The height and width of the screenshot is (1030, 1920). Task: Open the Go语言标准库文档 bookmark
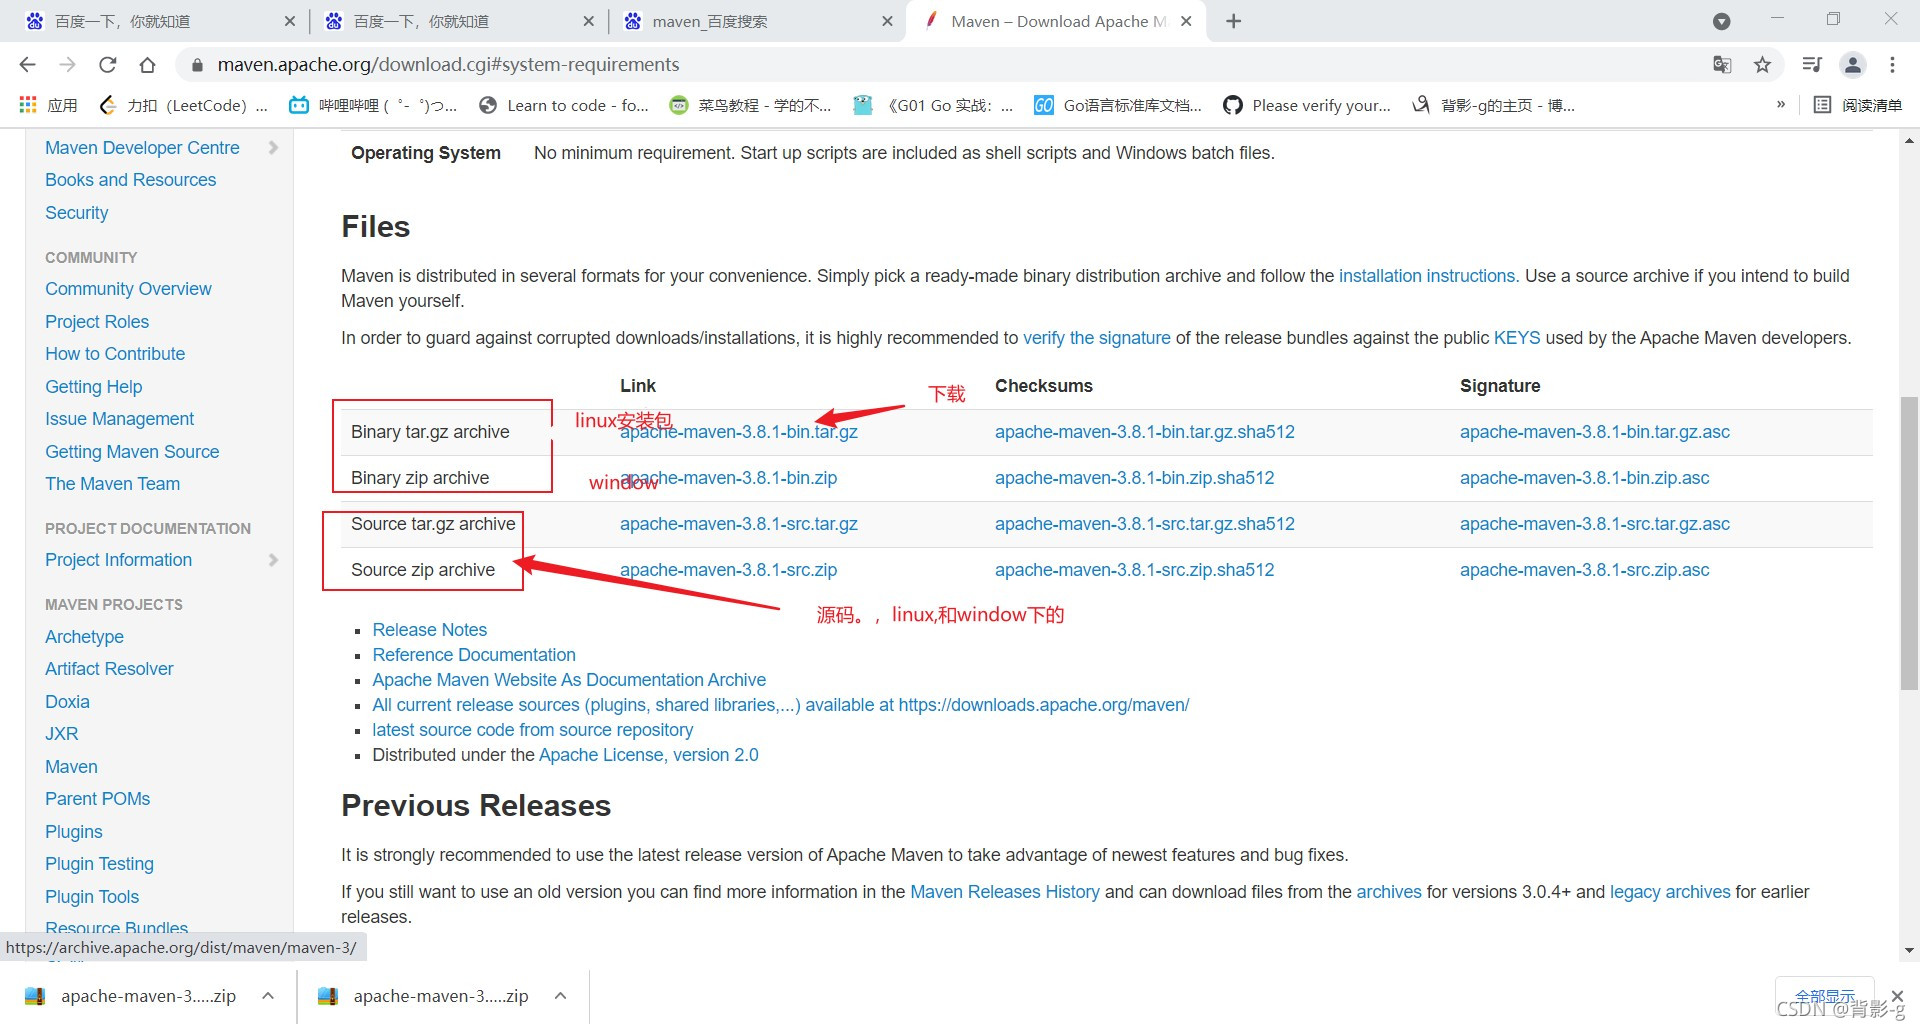coord(1118,105)
